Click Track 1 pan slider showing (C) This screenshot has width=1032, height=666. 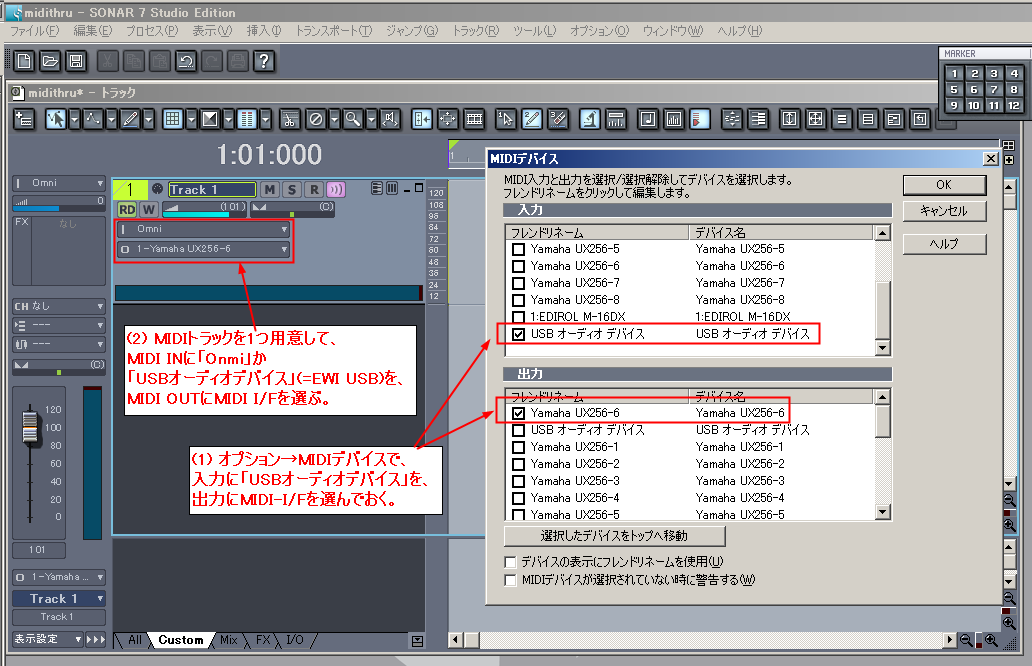294,207
